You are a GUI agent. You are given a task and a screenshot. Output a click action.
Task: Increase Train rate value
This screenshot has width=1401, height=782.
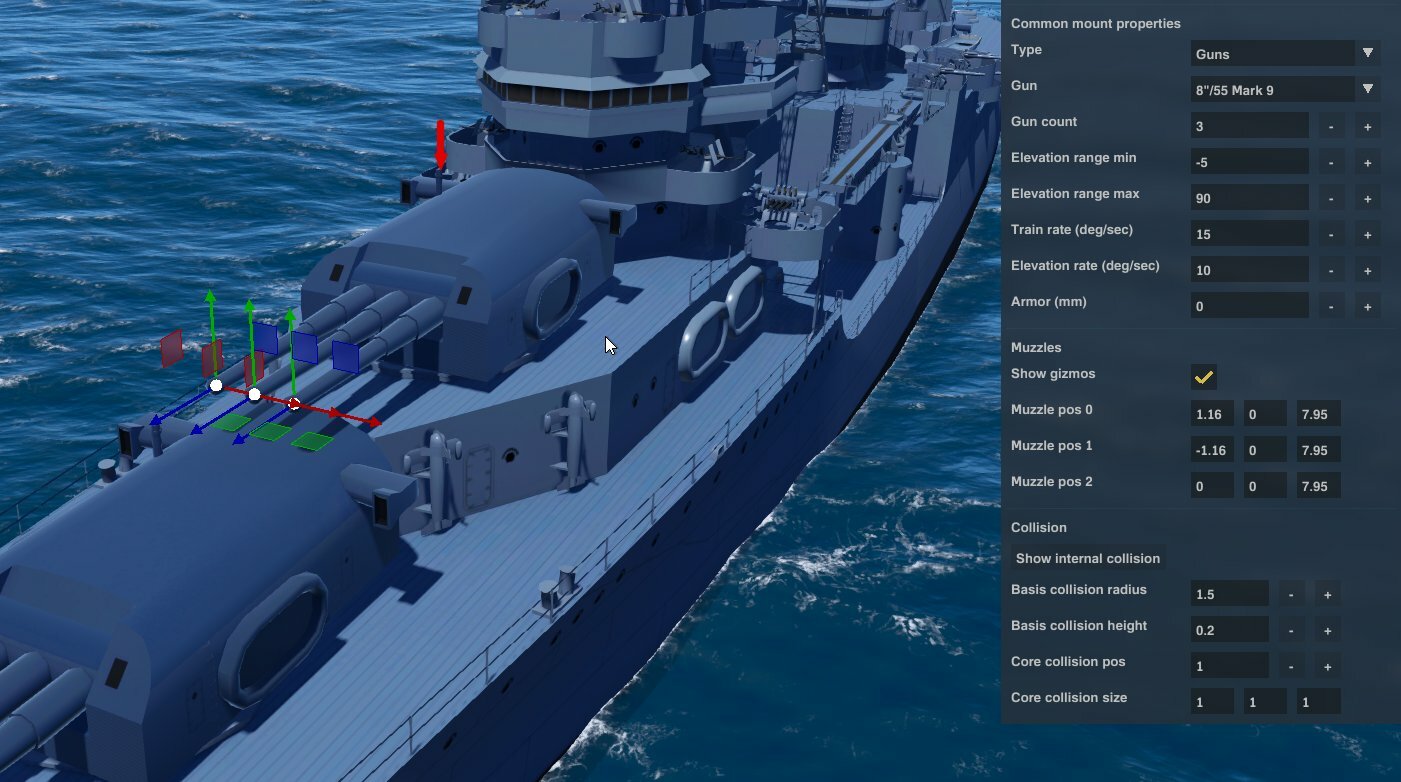[1367, 234]
